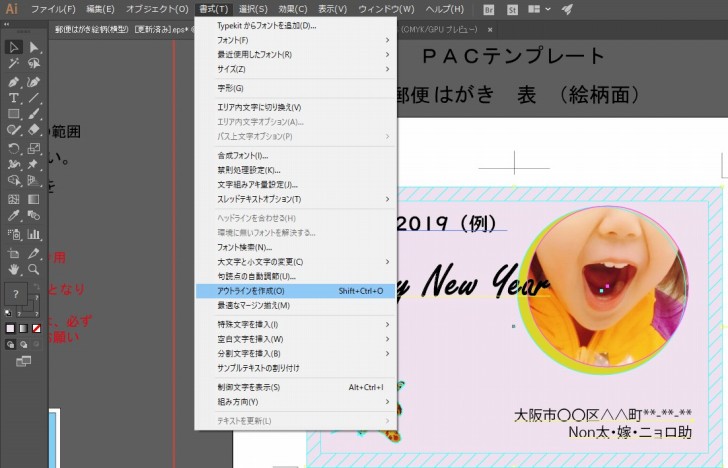The height and width of the screenshot is (468, 728).
Task: Set paint to None (red slash)
Action: [x=36, y=328]
